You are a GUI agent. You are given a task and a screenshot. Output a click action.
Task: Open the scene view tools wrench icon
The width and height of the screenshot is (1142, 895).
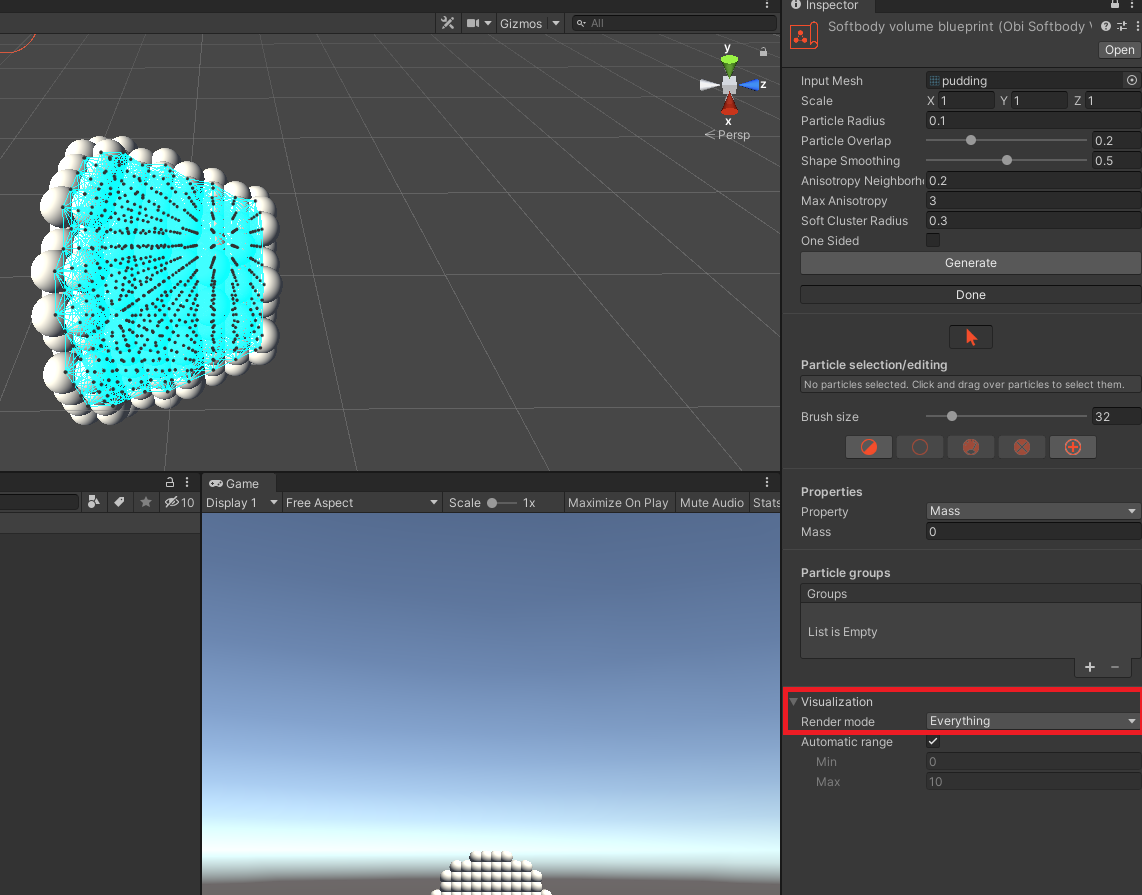(x=447, y=22)
